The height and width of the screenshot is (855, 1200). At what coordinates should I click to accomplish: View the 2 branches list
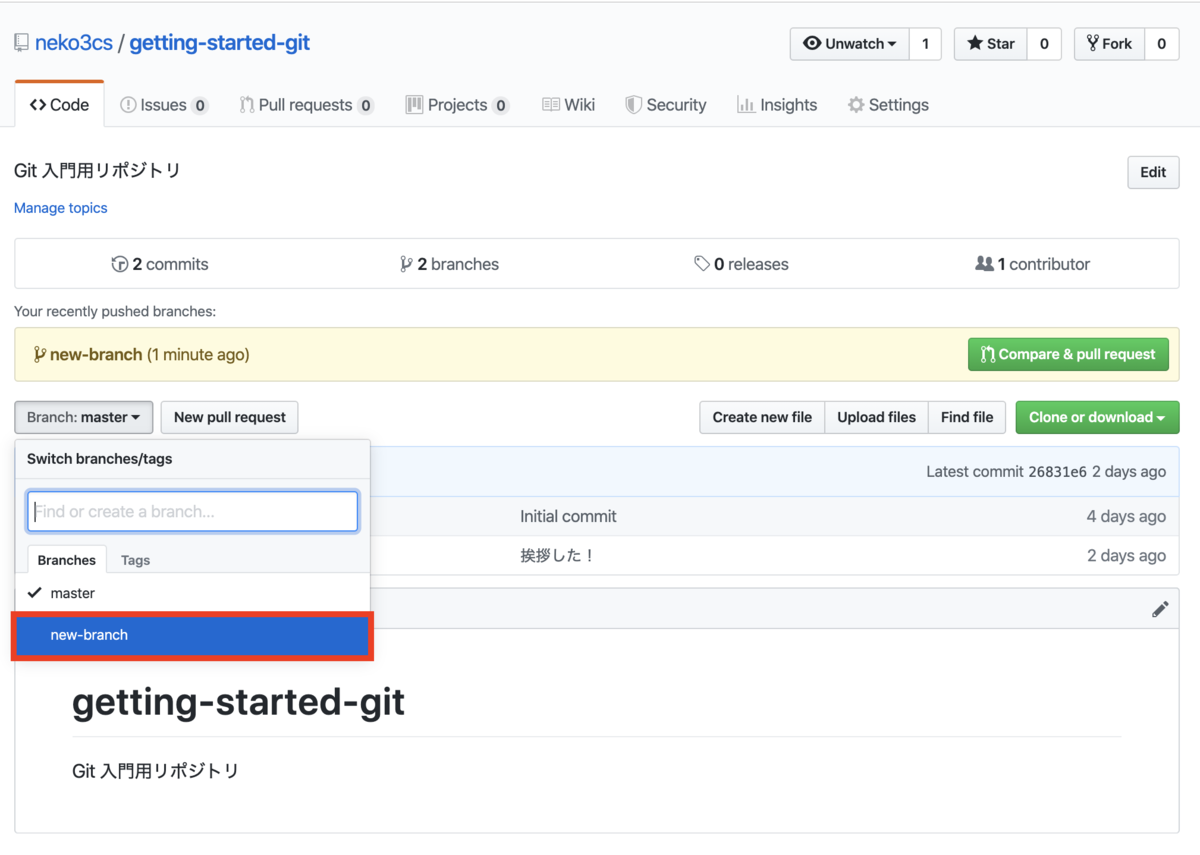click(449, 264)
